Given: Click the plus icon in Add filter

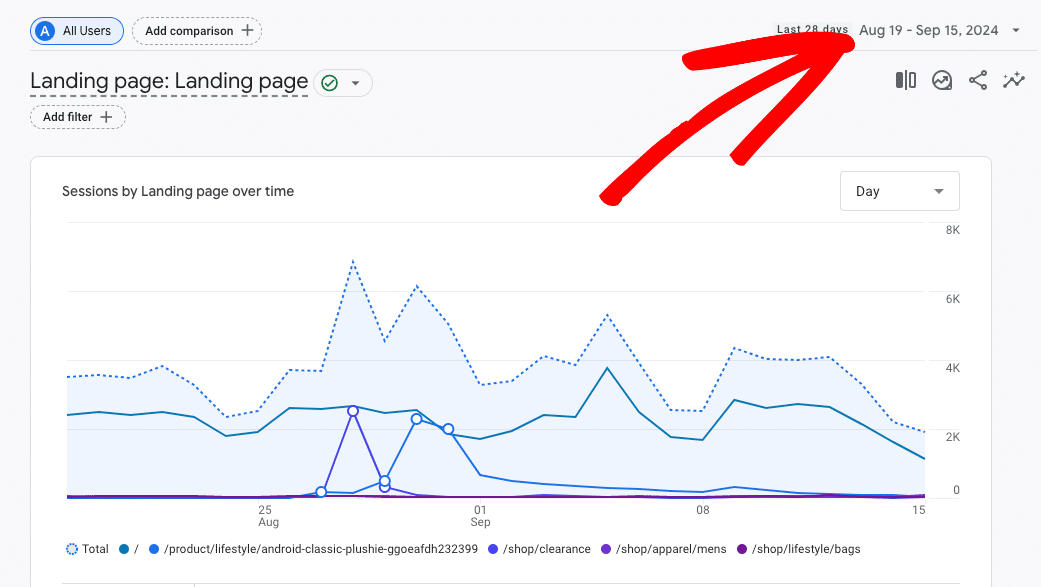Looking at the screenshot, I should [x=107, y=117].
